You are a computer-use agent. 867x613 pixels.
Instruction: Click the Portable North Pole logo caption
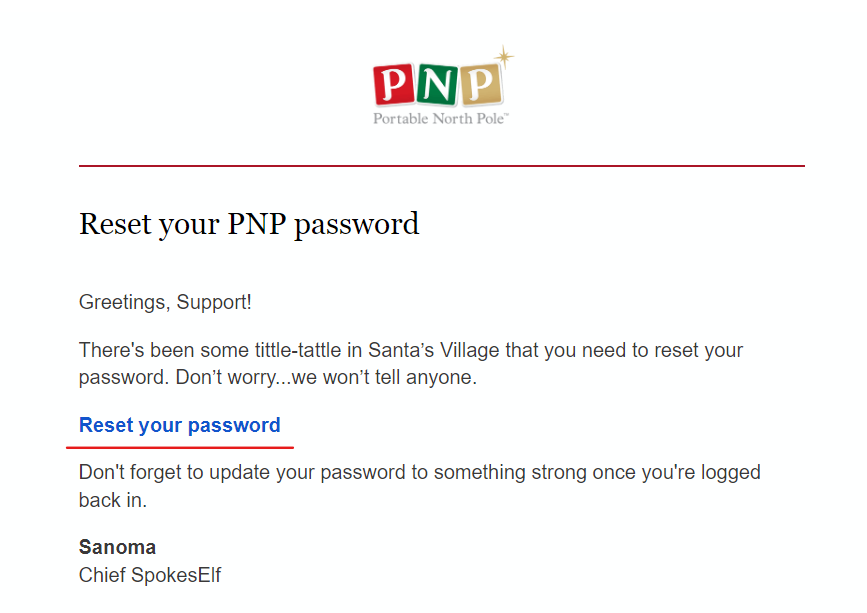pos(441,119)
